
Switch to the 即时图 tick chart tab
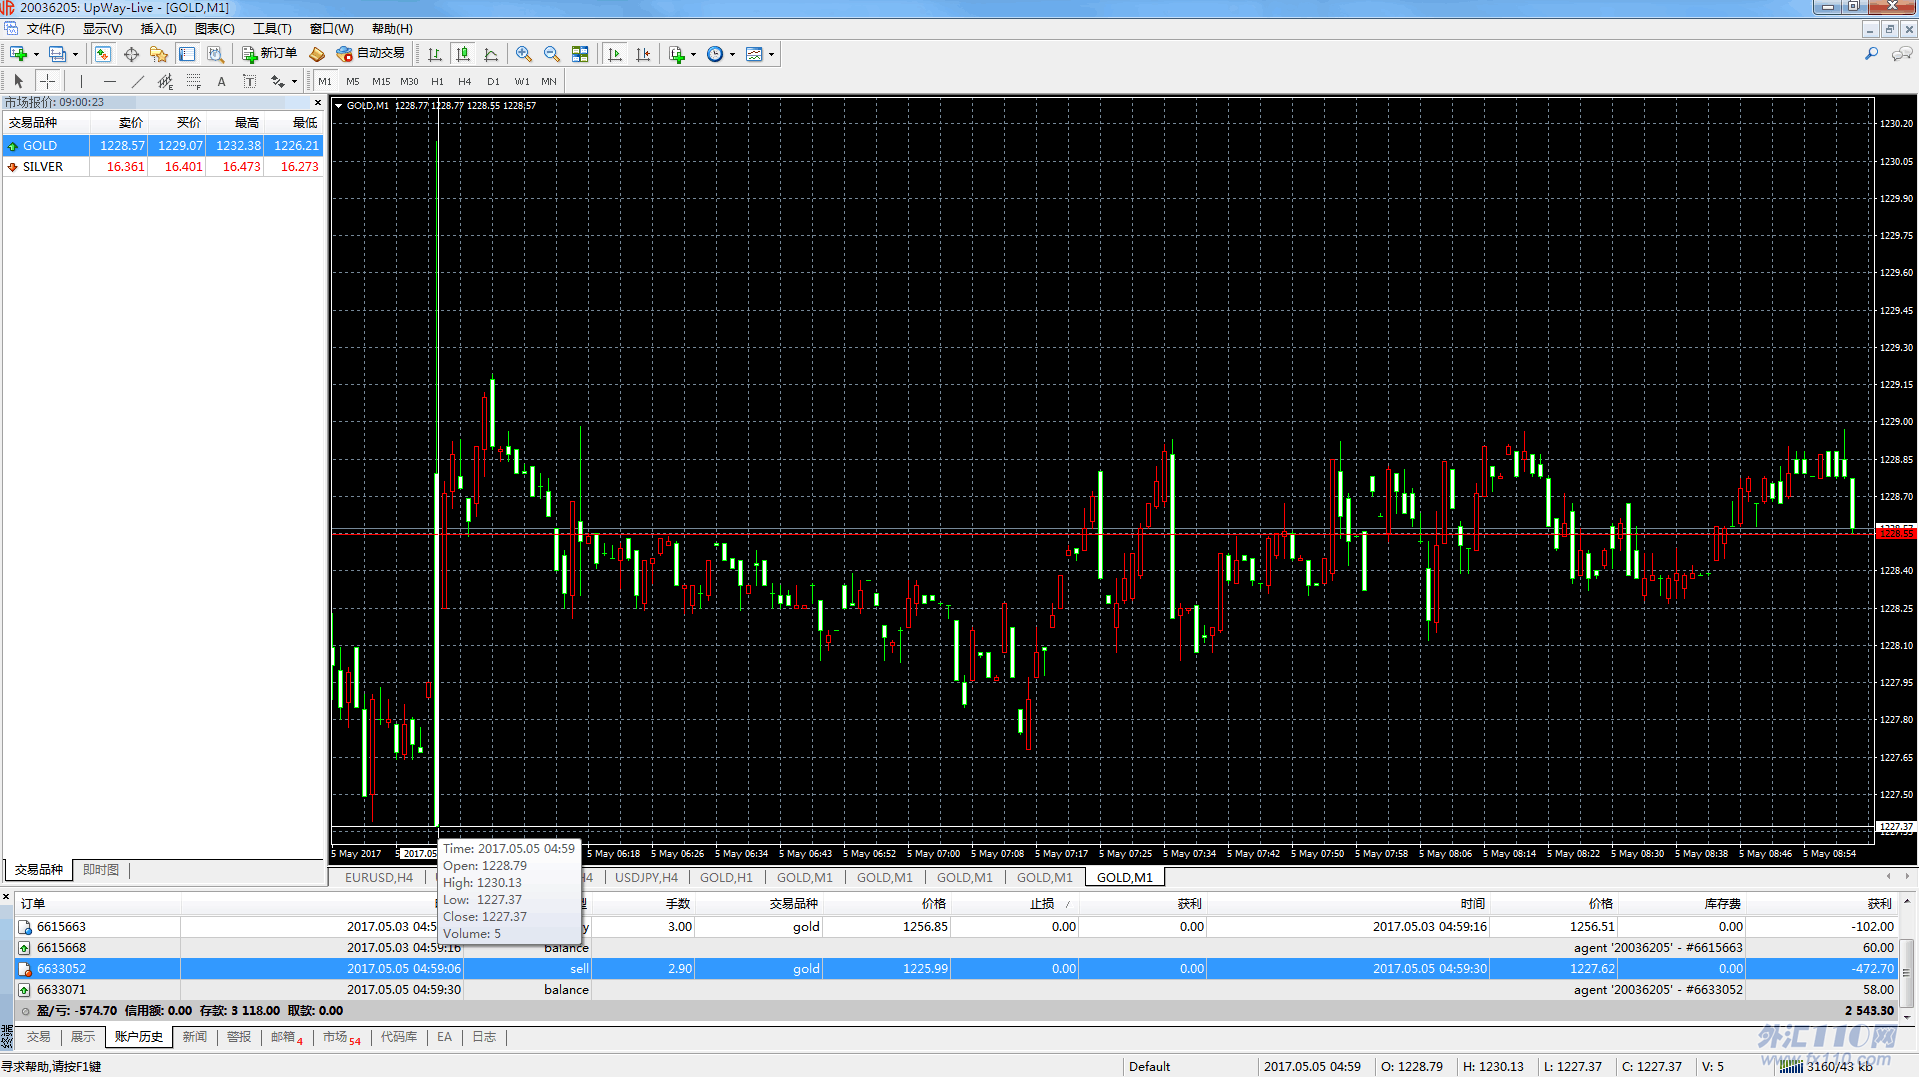point(101,870)
